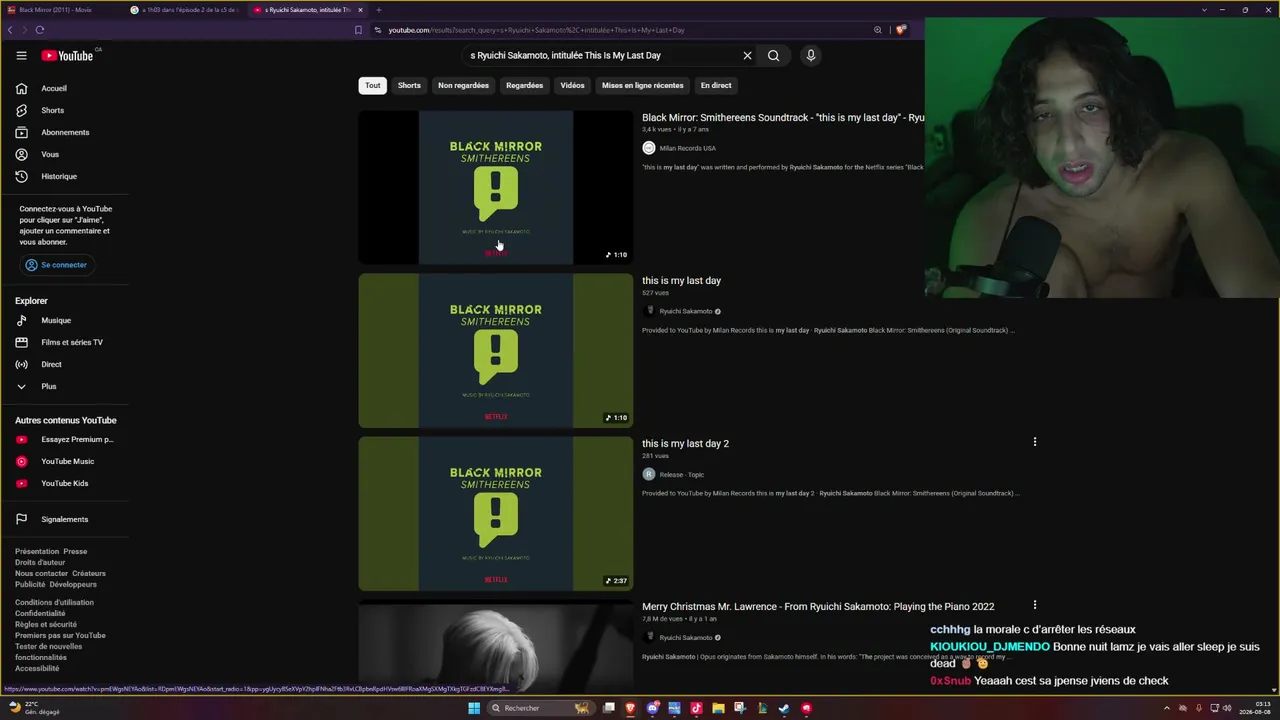
Task: Select the Non regardées filter chip
Action: tap(463, 85)
